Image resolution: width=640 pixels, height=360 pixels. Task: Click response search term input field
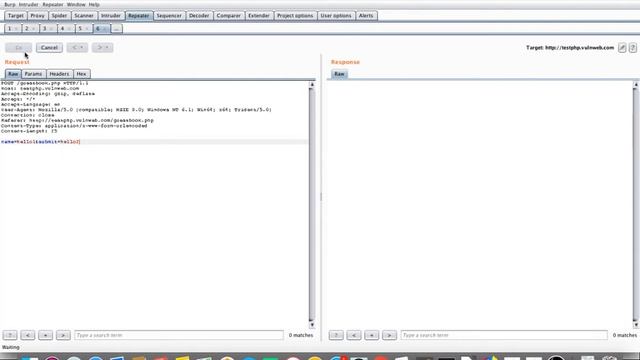coord(504,335)
